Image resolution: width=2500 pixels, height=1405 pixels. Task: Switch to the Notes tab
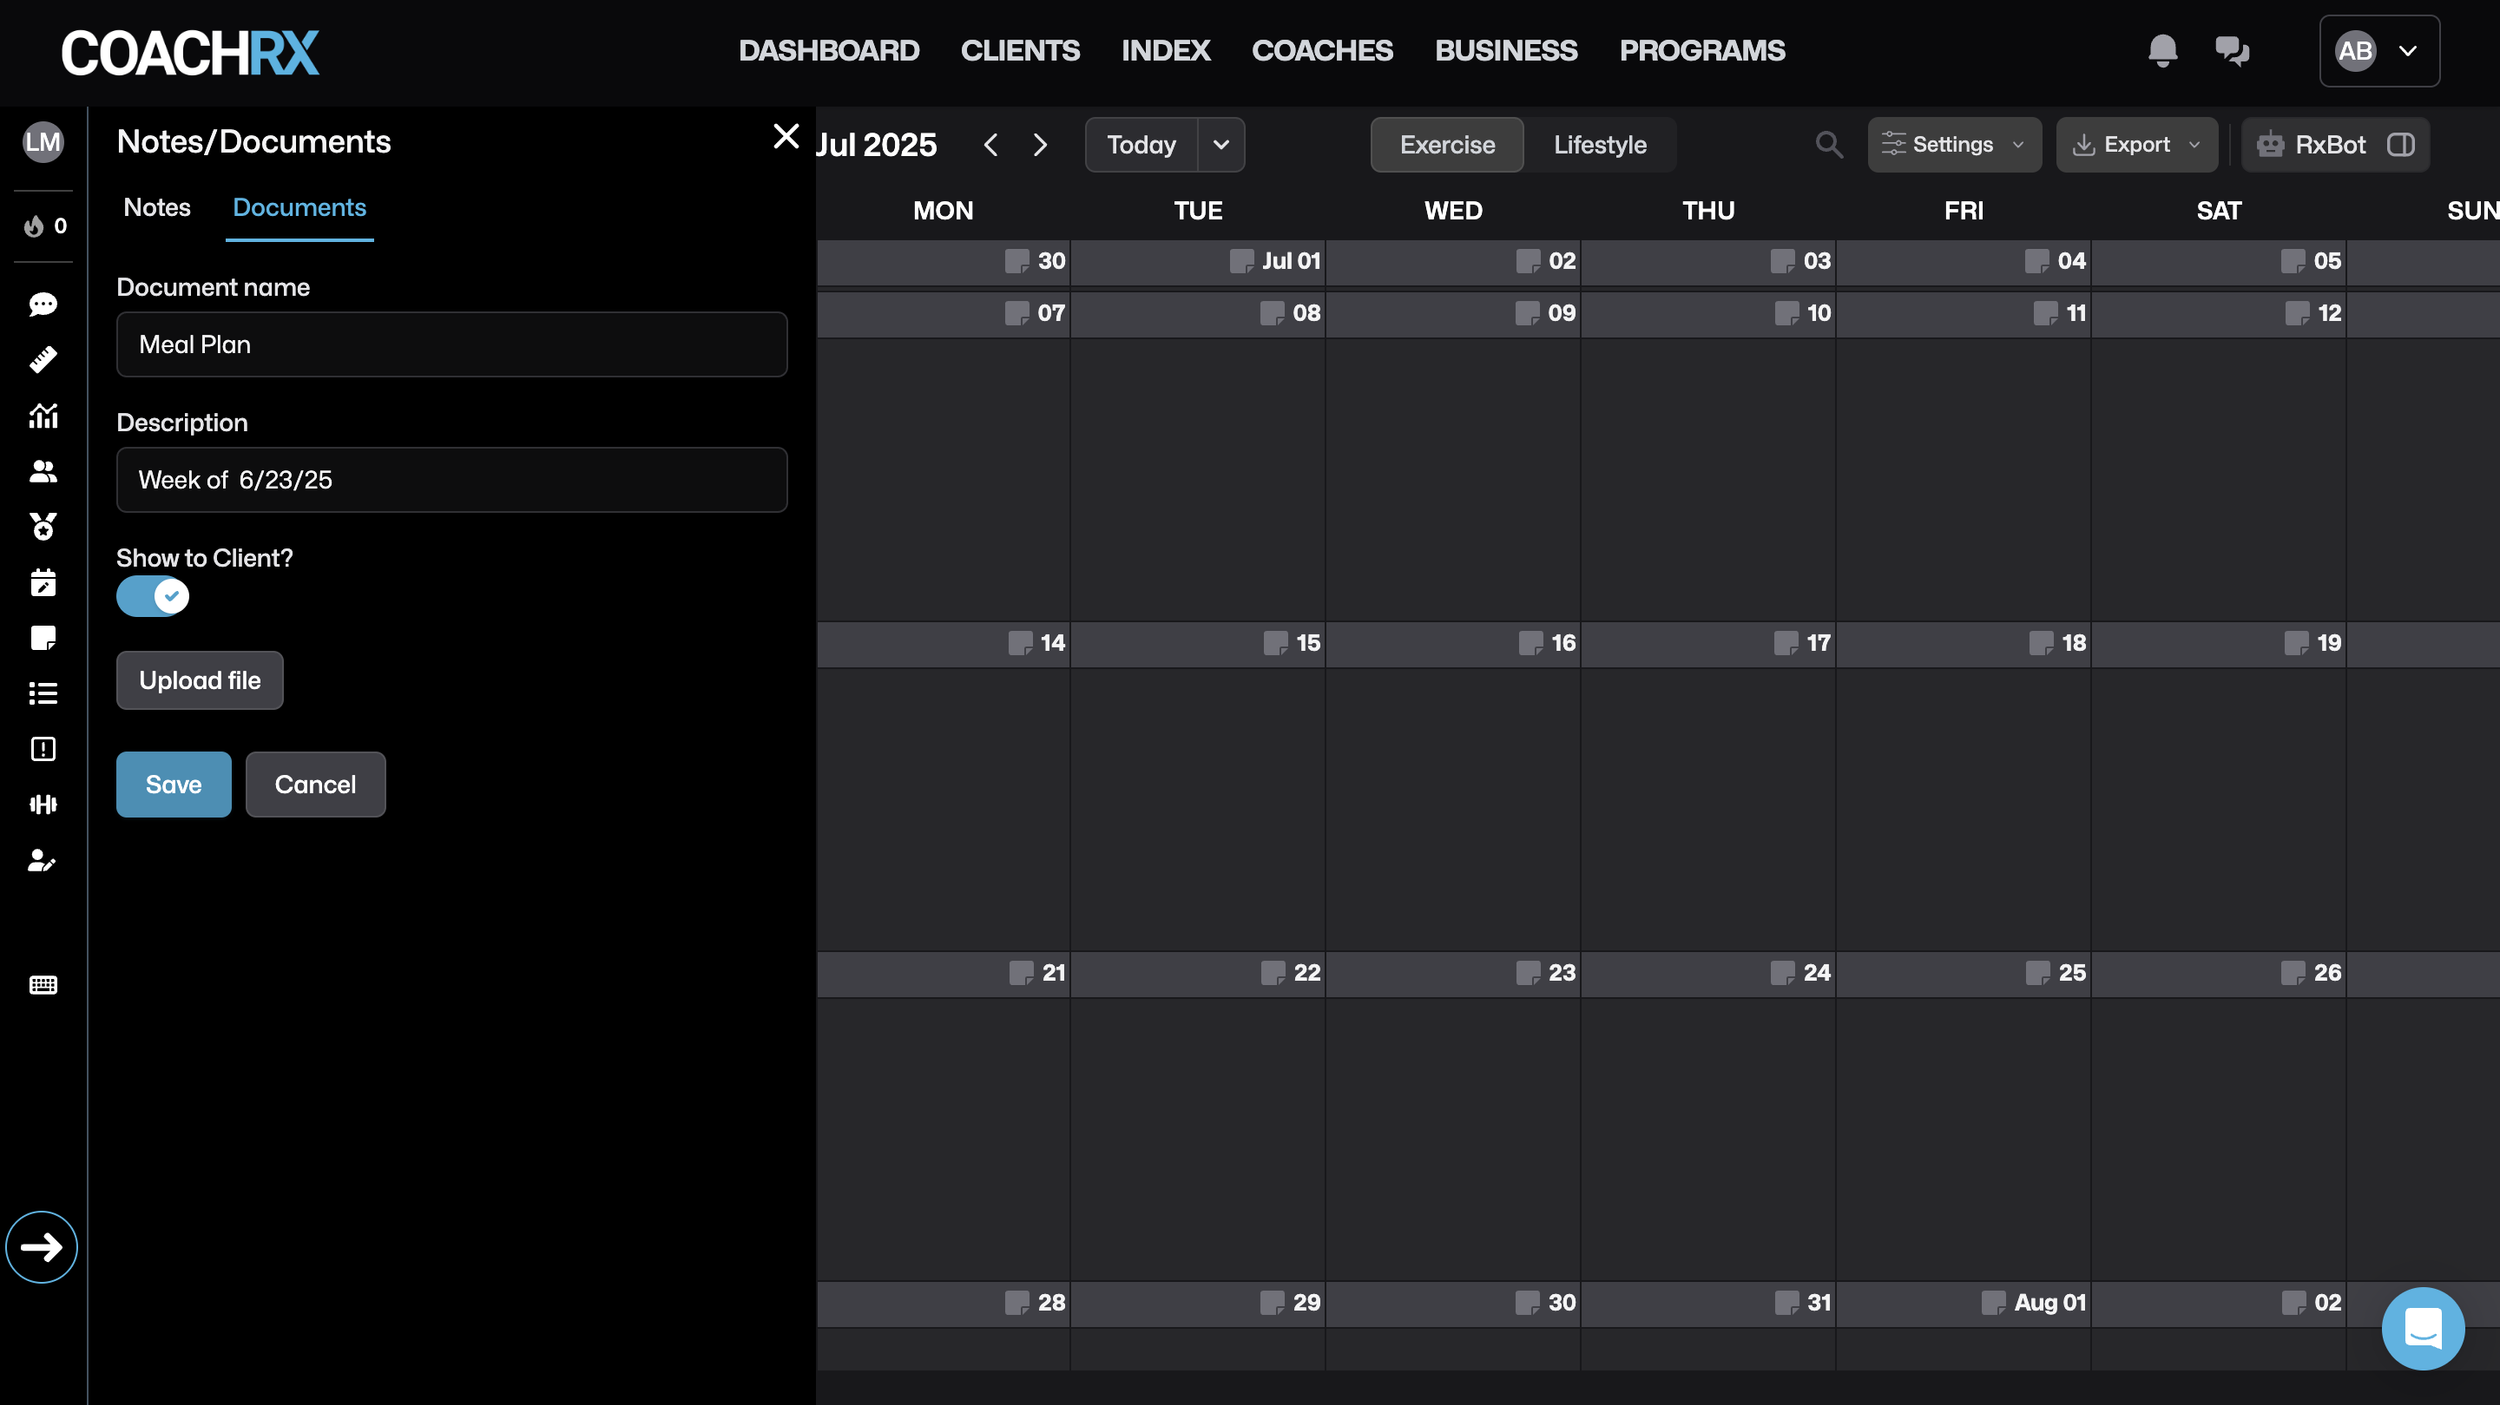pos(156,207)
